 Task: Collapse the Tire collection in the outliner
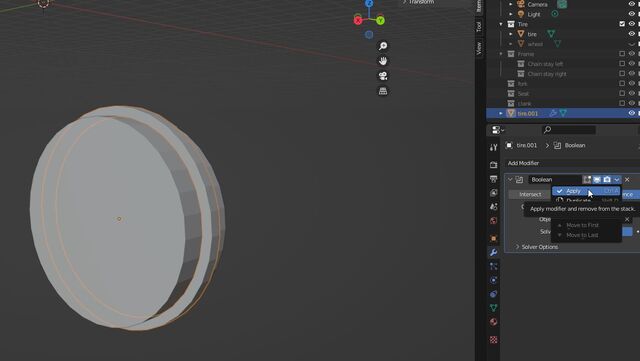tap(501, 24)
